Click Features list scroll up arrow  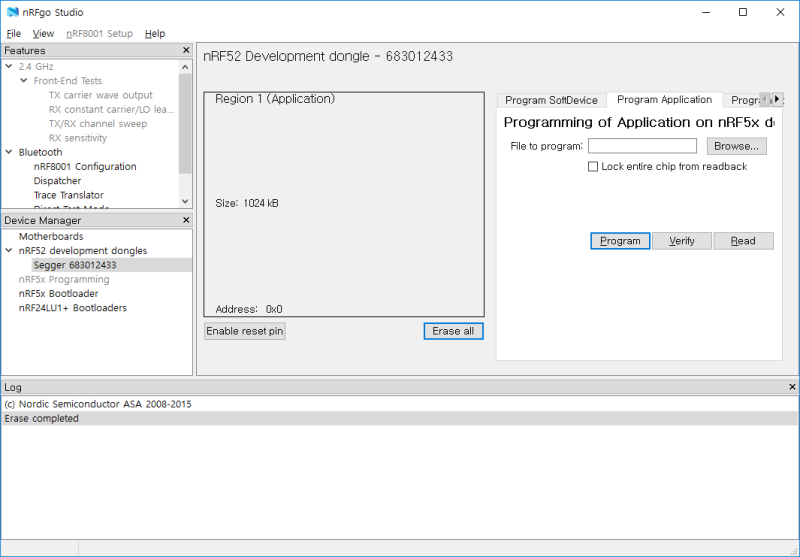coord(185,67)
